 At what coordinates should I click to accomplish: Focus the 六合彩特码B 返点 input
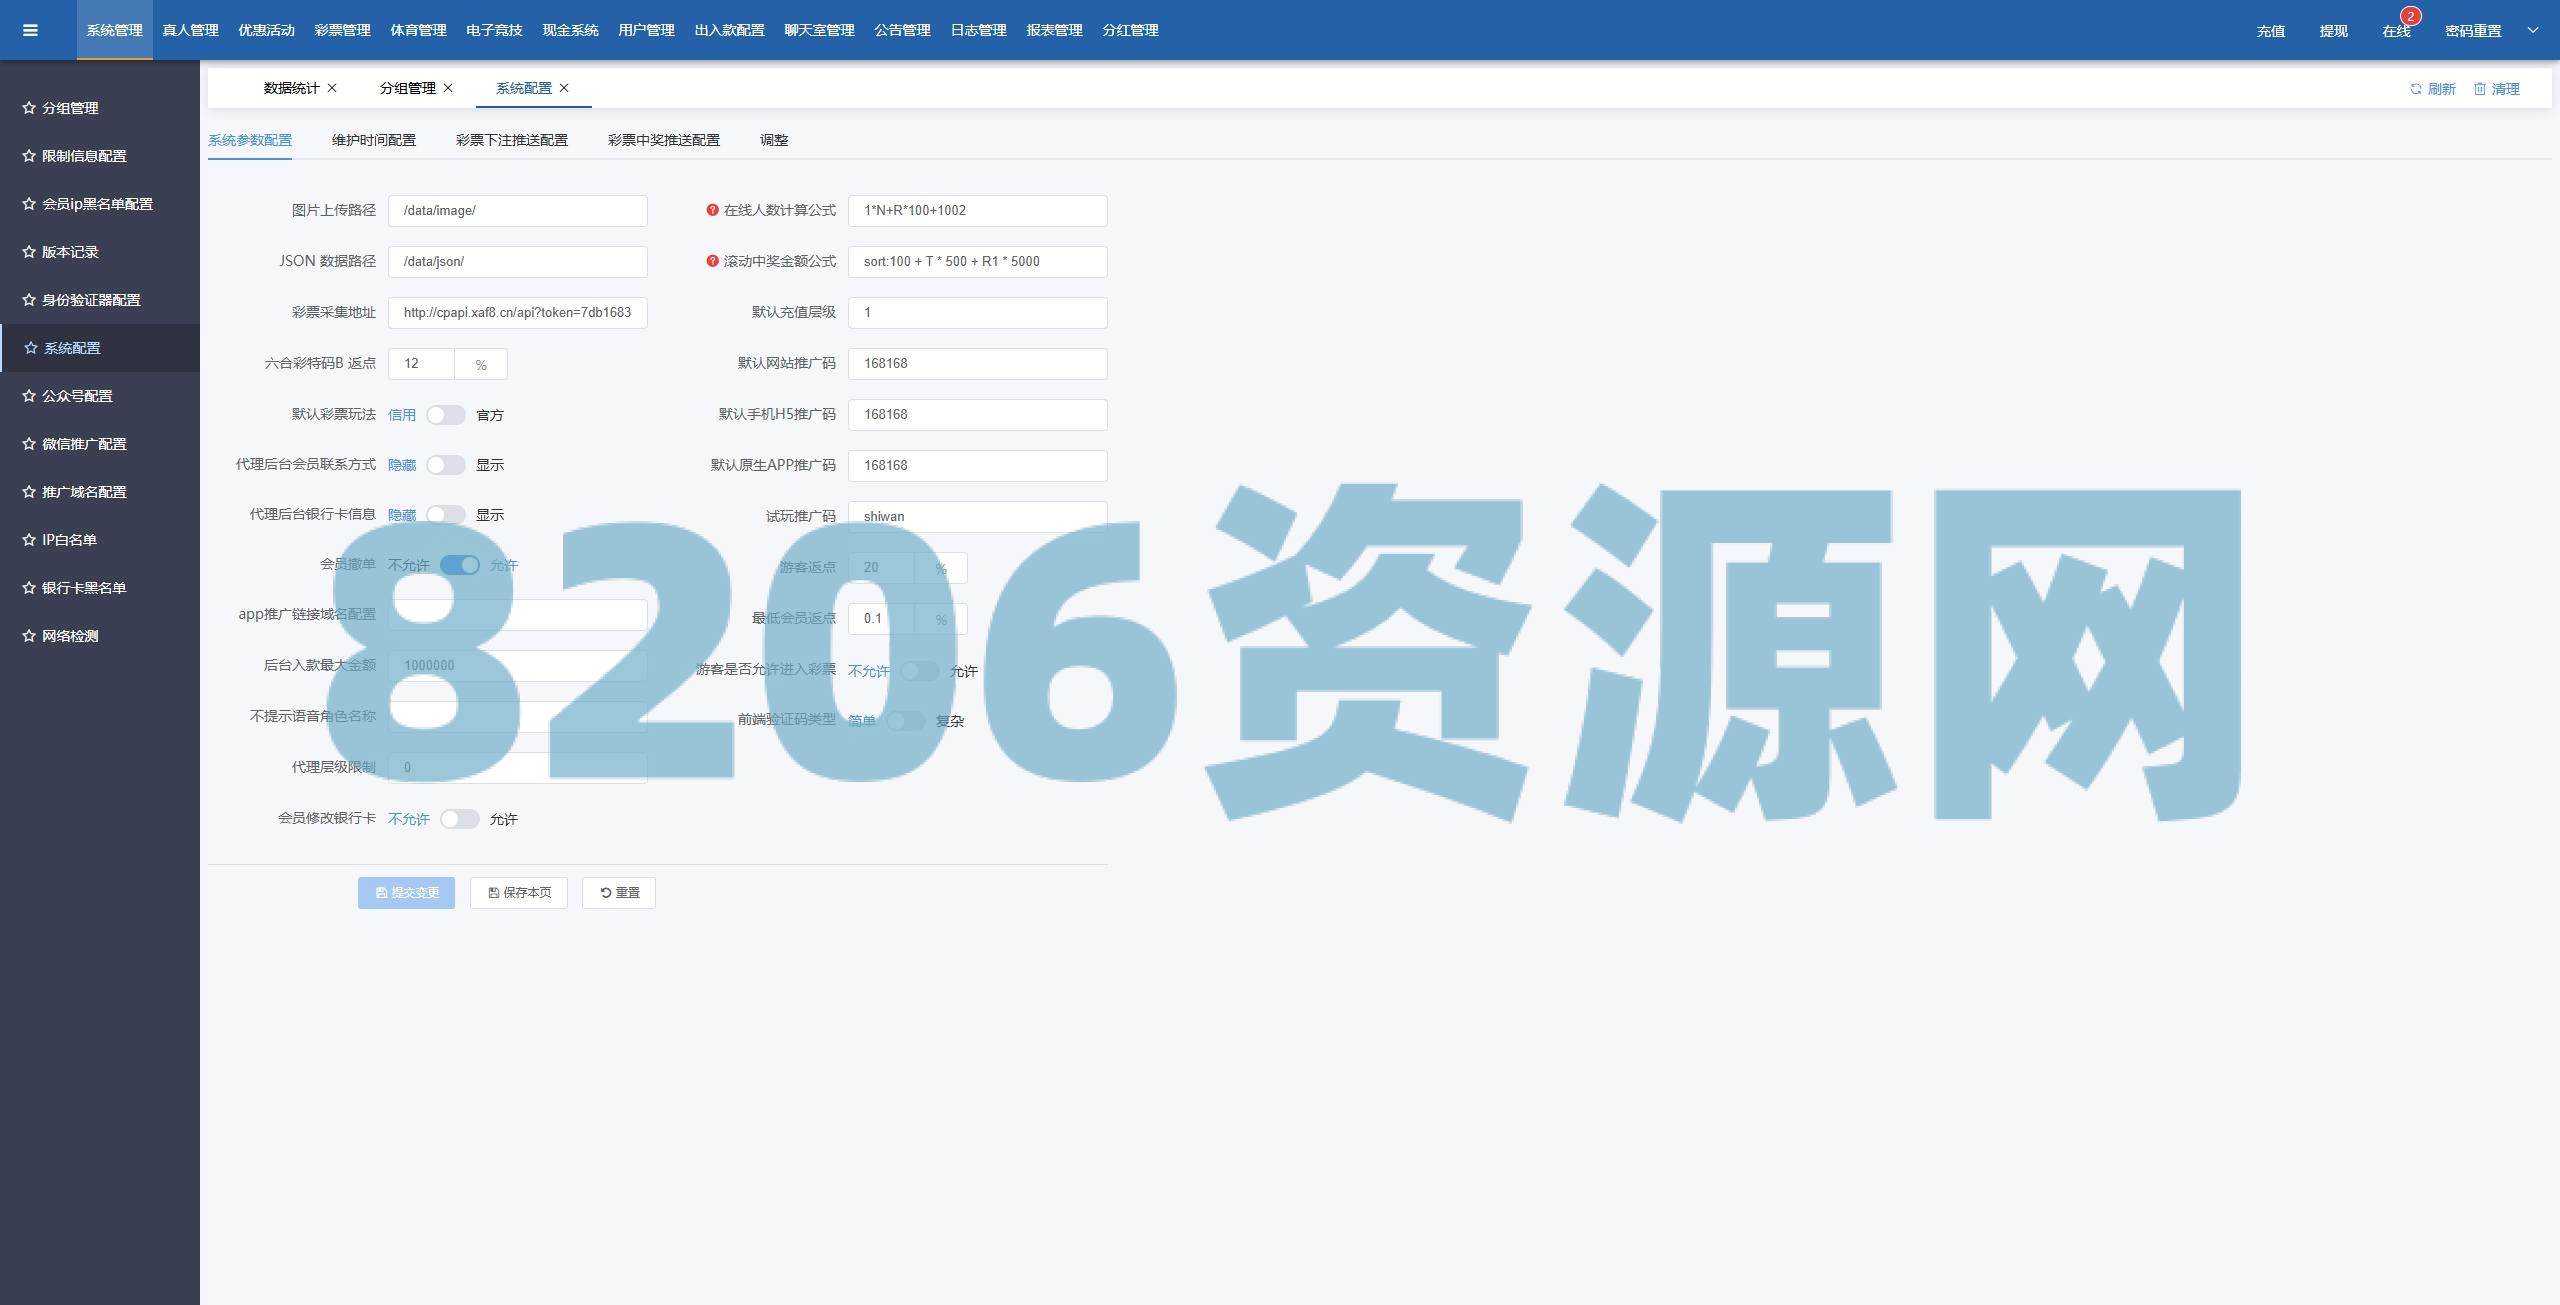click(421, 364)
